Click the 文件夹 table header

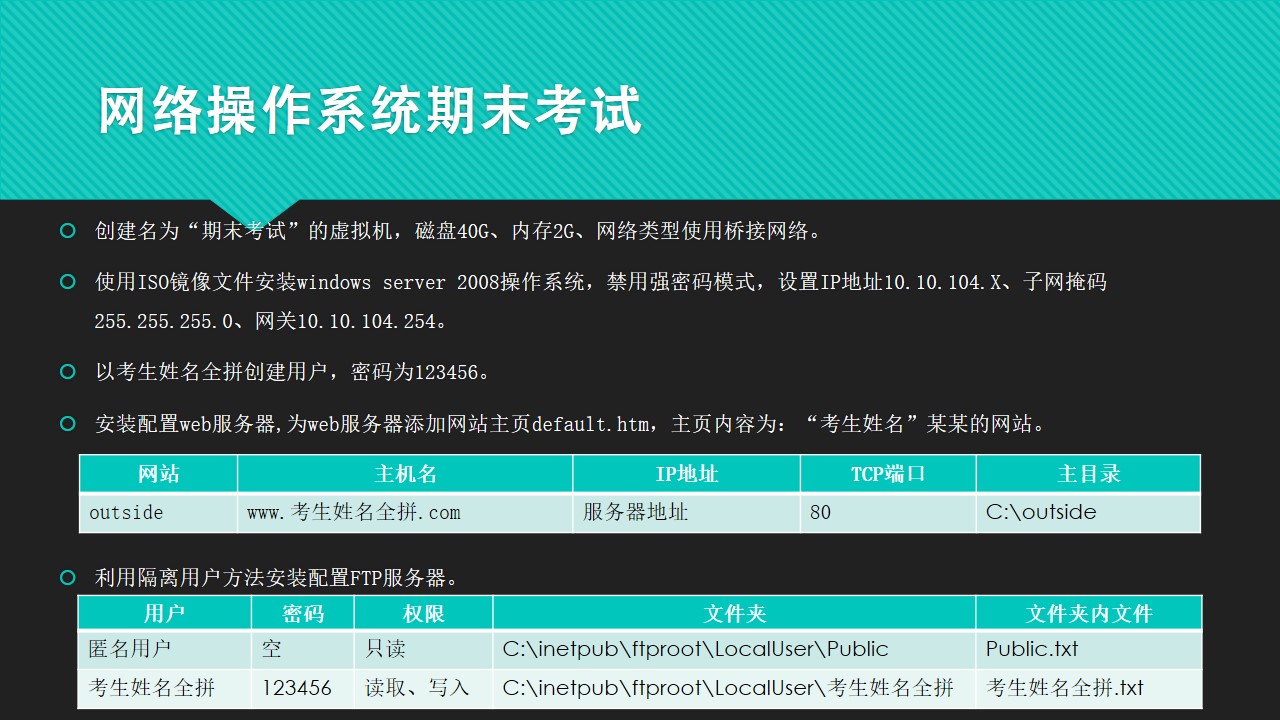tap(734, 613)
